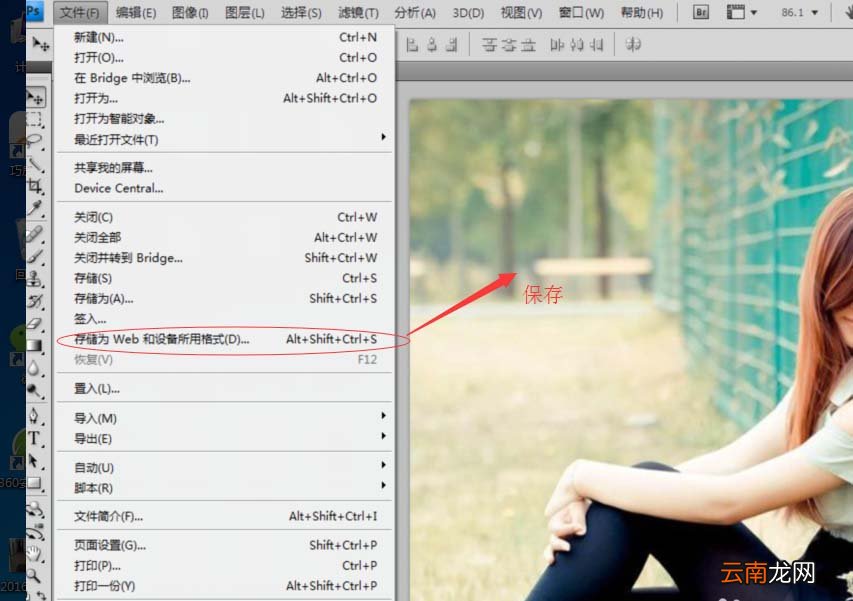Image resolution: width=853 pixels, height=601 pixels.
Task: Select the Rectangular Marquee tool
Action: (35, 120)
